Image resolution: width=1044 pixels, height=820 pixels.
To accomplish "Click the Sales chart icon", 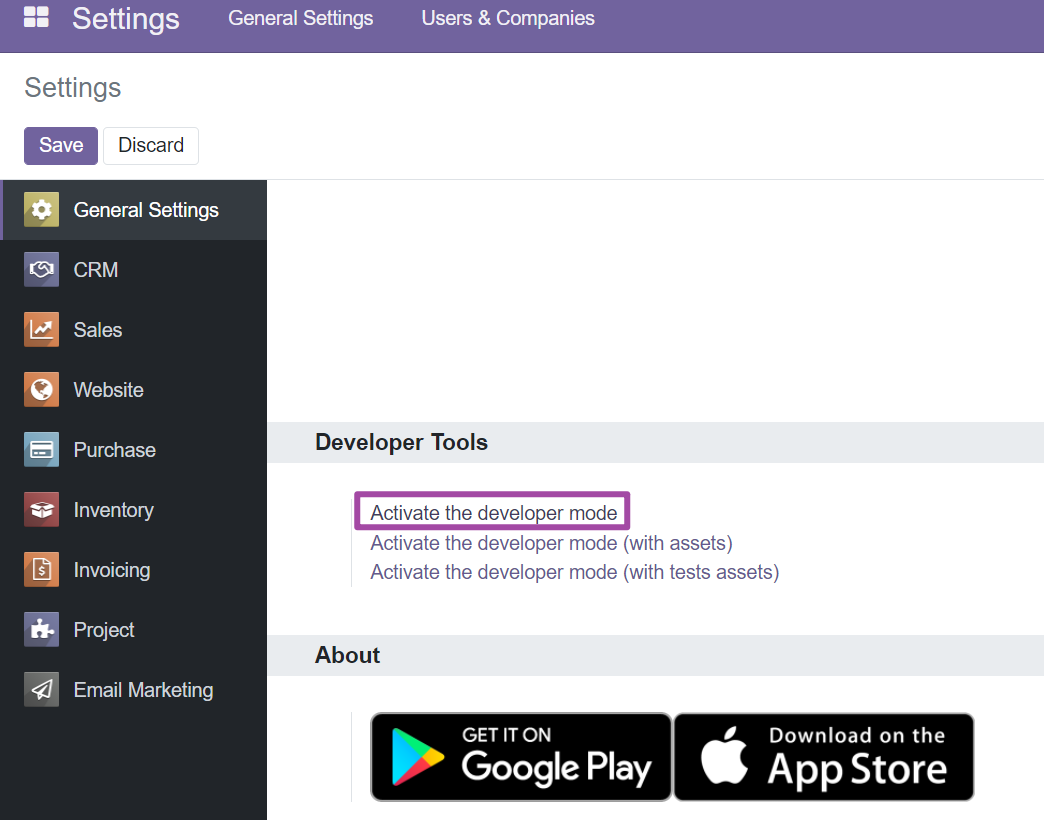I will [41, 330].
